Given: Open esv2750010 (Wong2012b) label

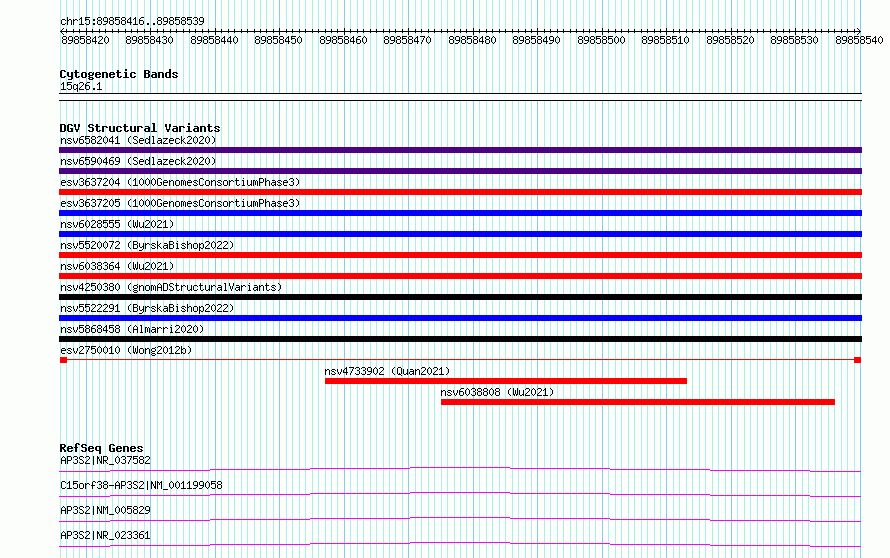Looking at the screenshot, I should (126, 350).
